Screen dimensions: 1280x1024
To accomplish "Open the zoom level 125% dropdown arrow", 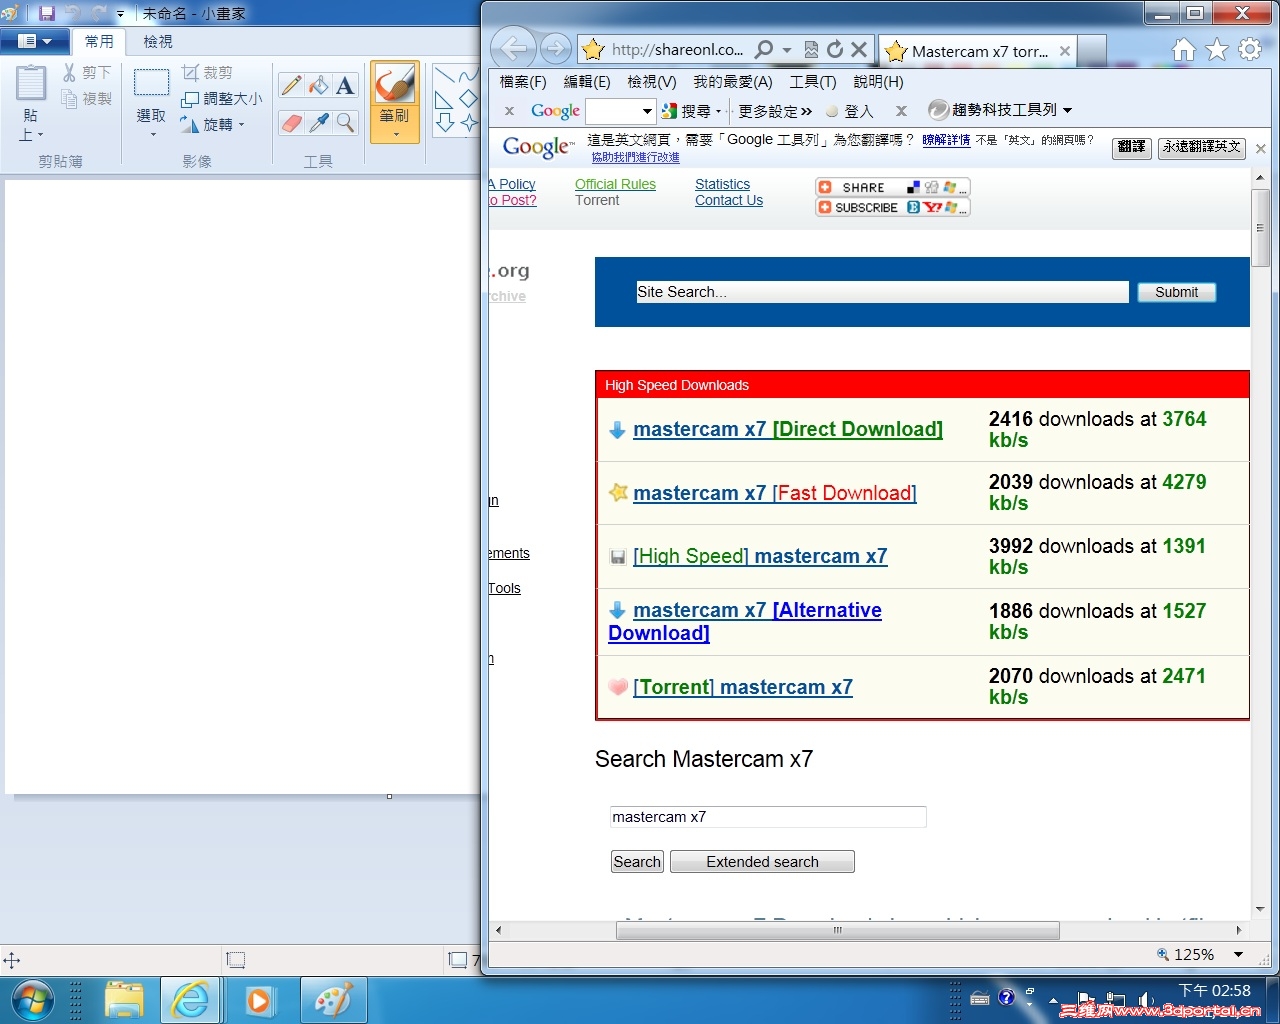I will point(1238,955).
